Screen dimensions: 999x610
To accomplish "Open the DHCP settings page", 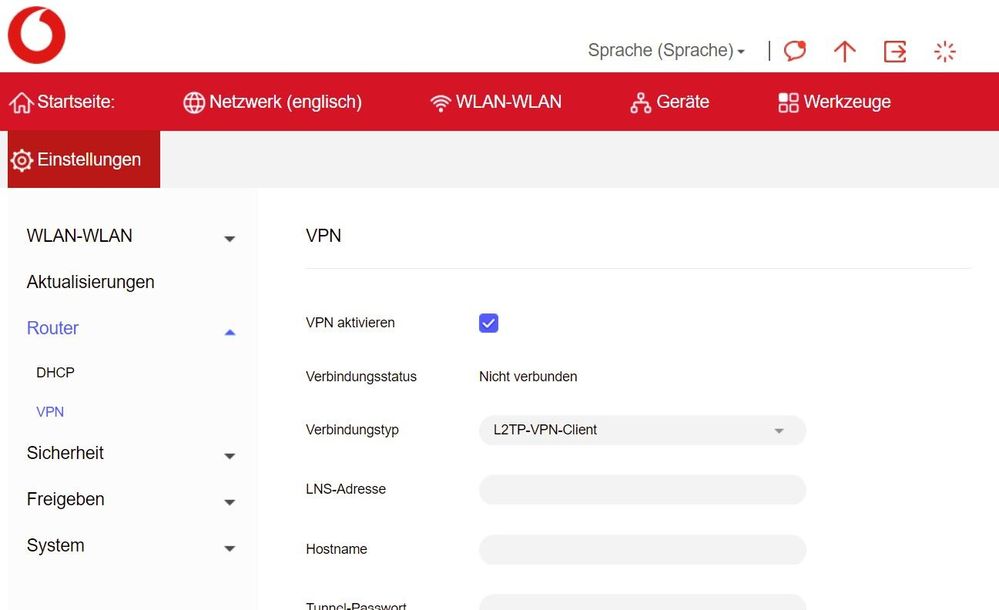I will point(55,372).
